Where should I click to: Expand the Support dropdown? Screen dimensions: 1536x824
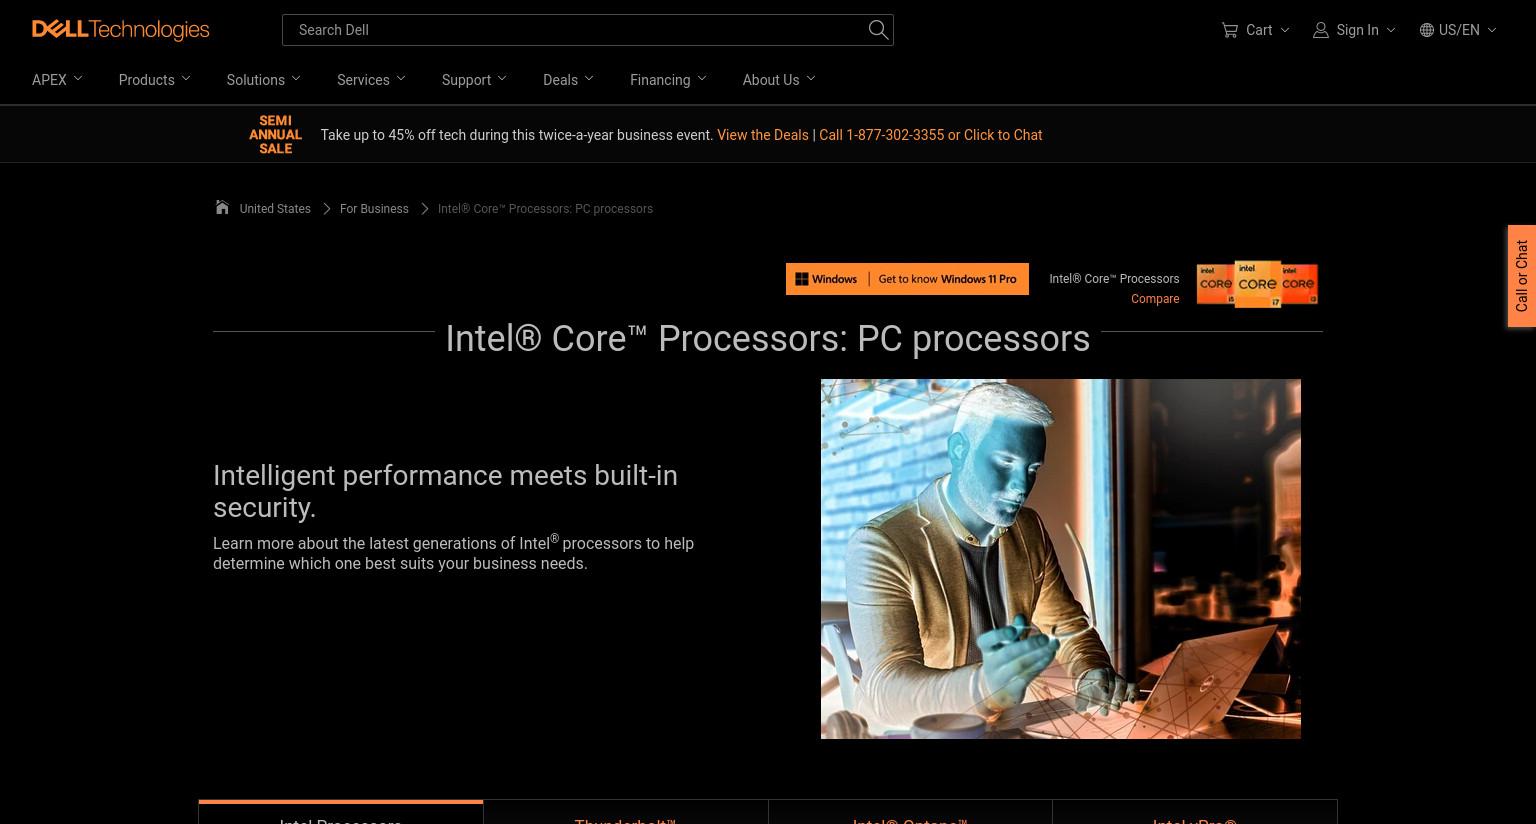(474, 80)
